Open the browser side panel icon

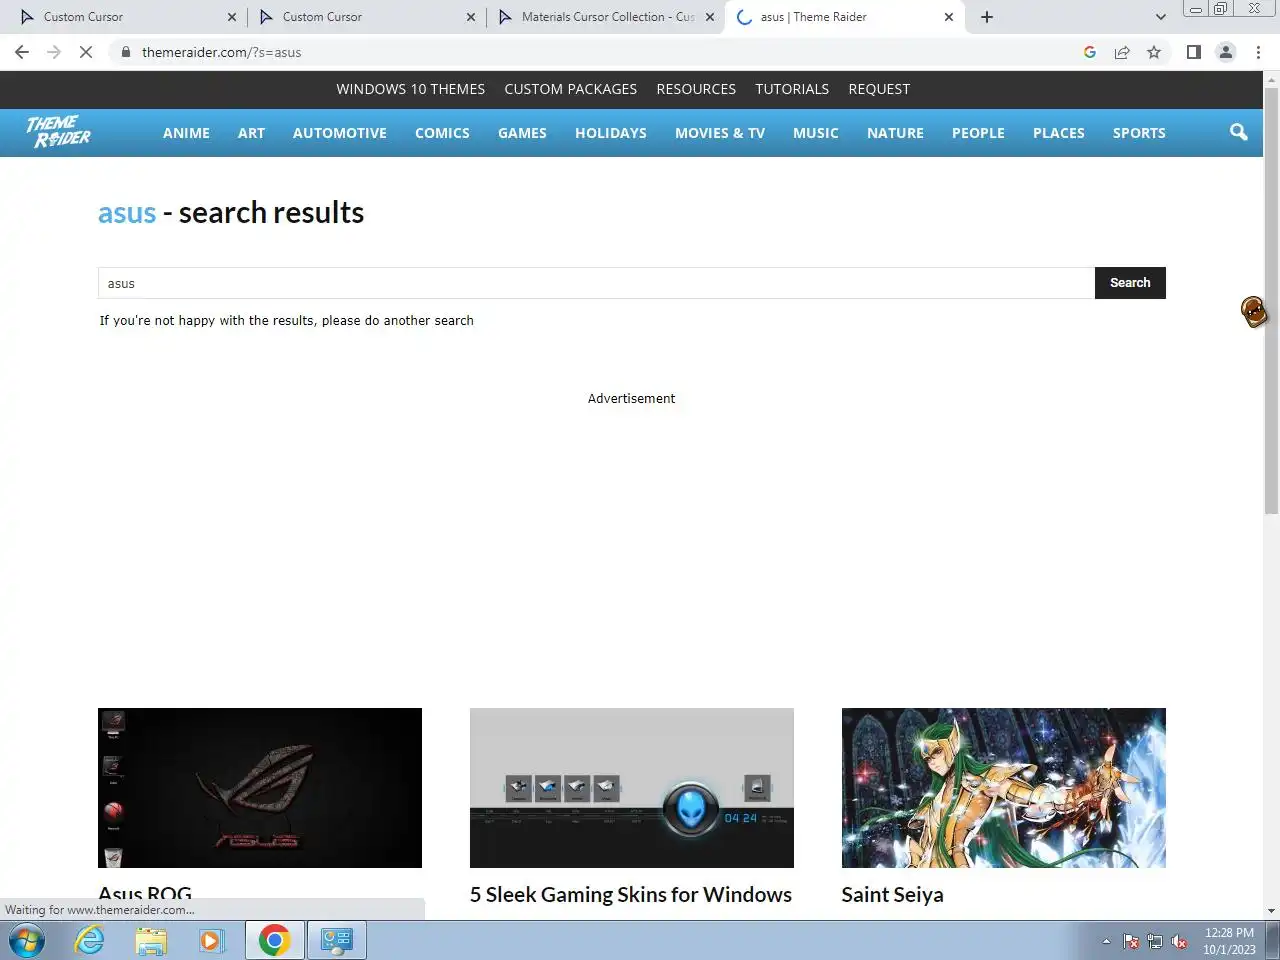(x=1193, y=52)
